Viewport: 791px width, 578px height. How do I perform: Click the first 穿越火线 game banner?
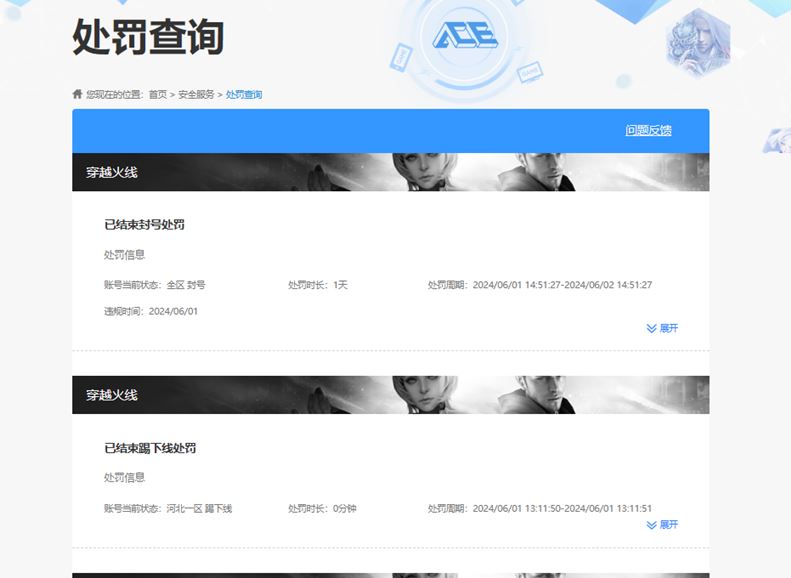coord(390,172)
